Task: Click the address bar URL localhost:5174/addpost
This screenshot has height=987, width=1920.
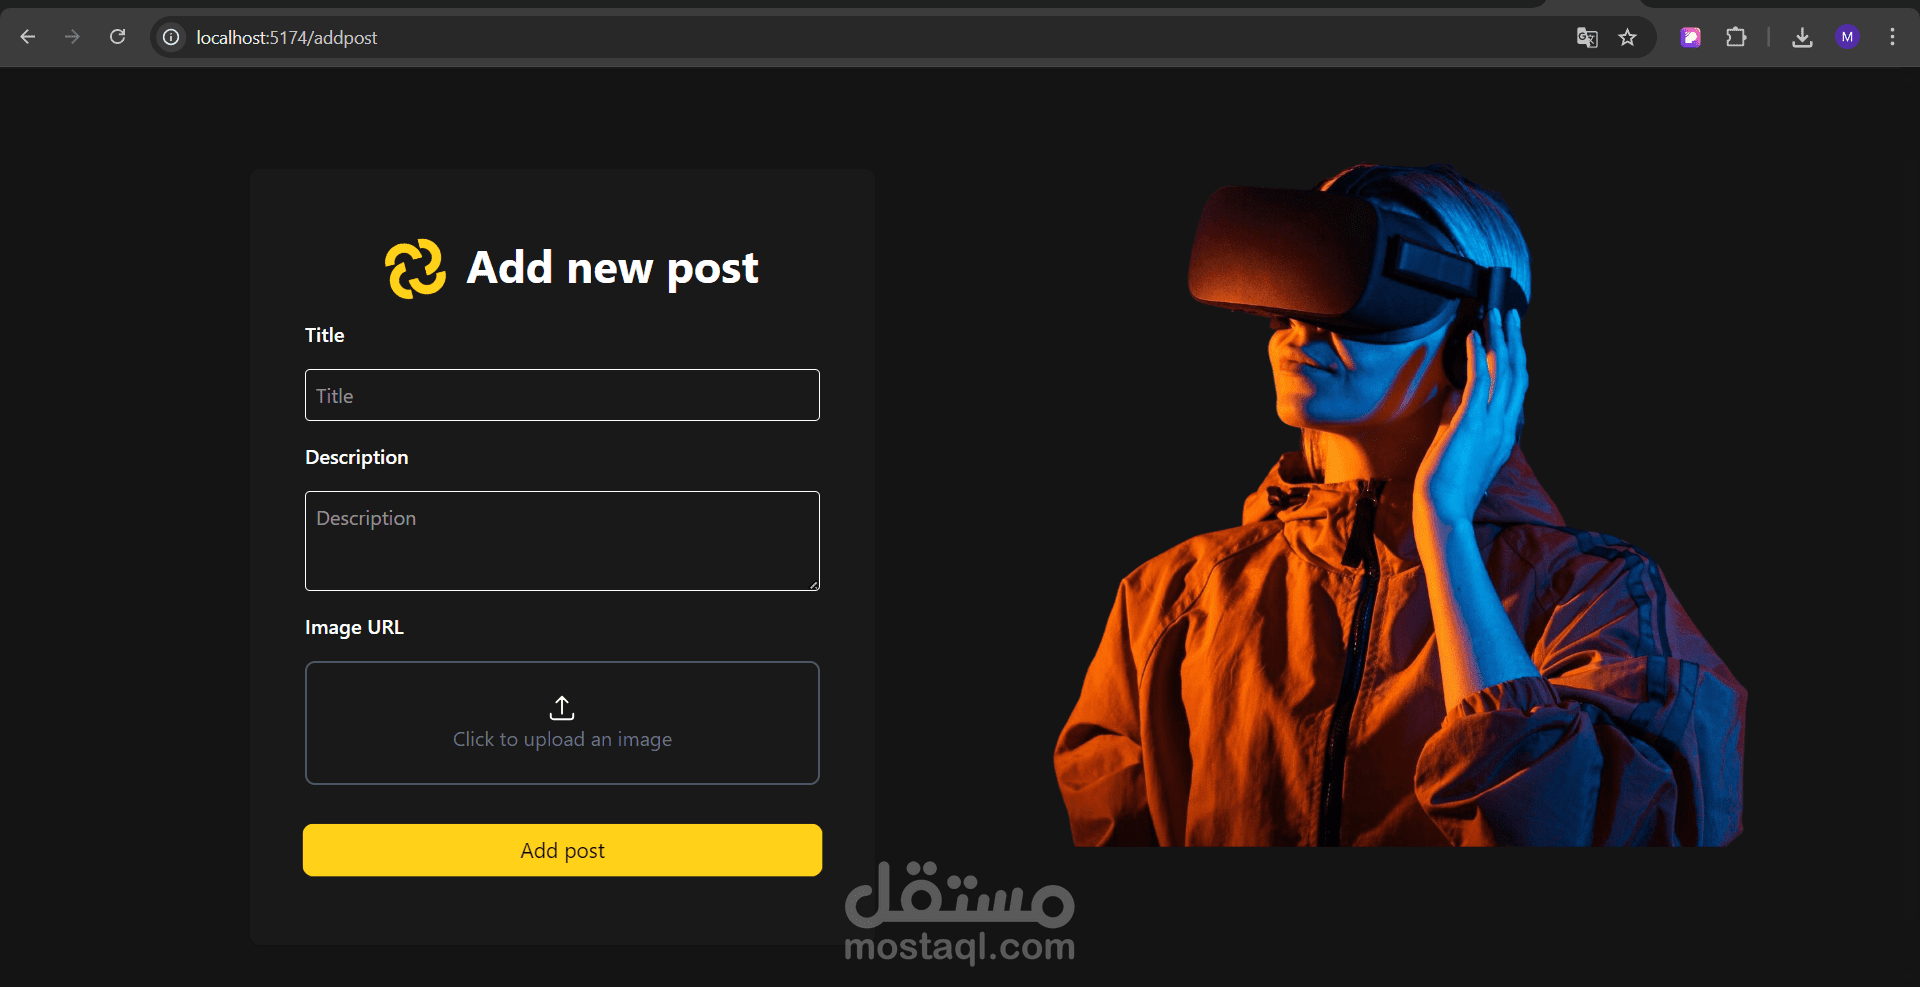Action: click(287, 38)
